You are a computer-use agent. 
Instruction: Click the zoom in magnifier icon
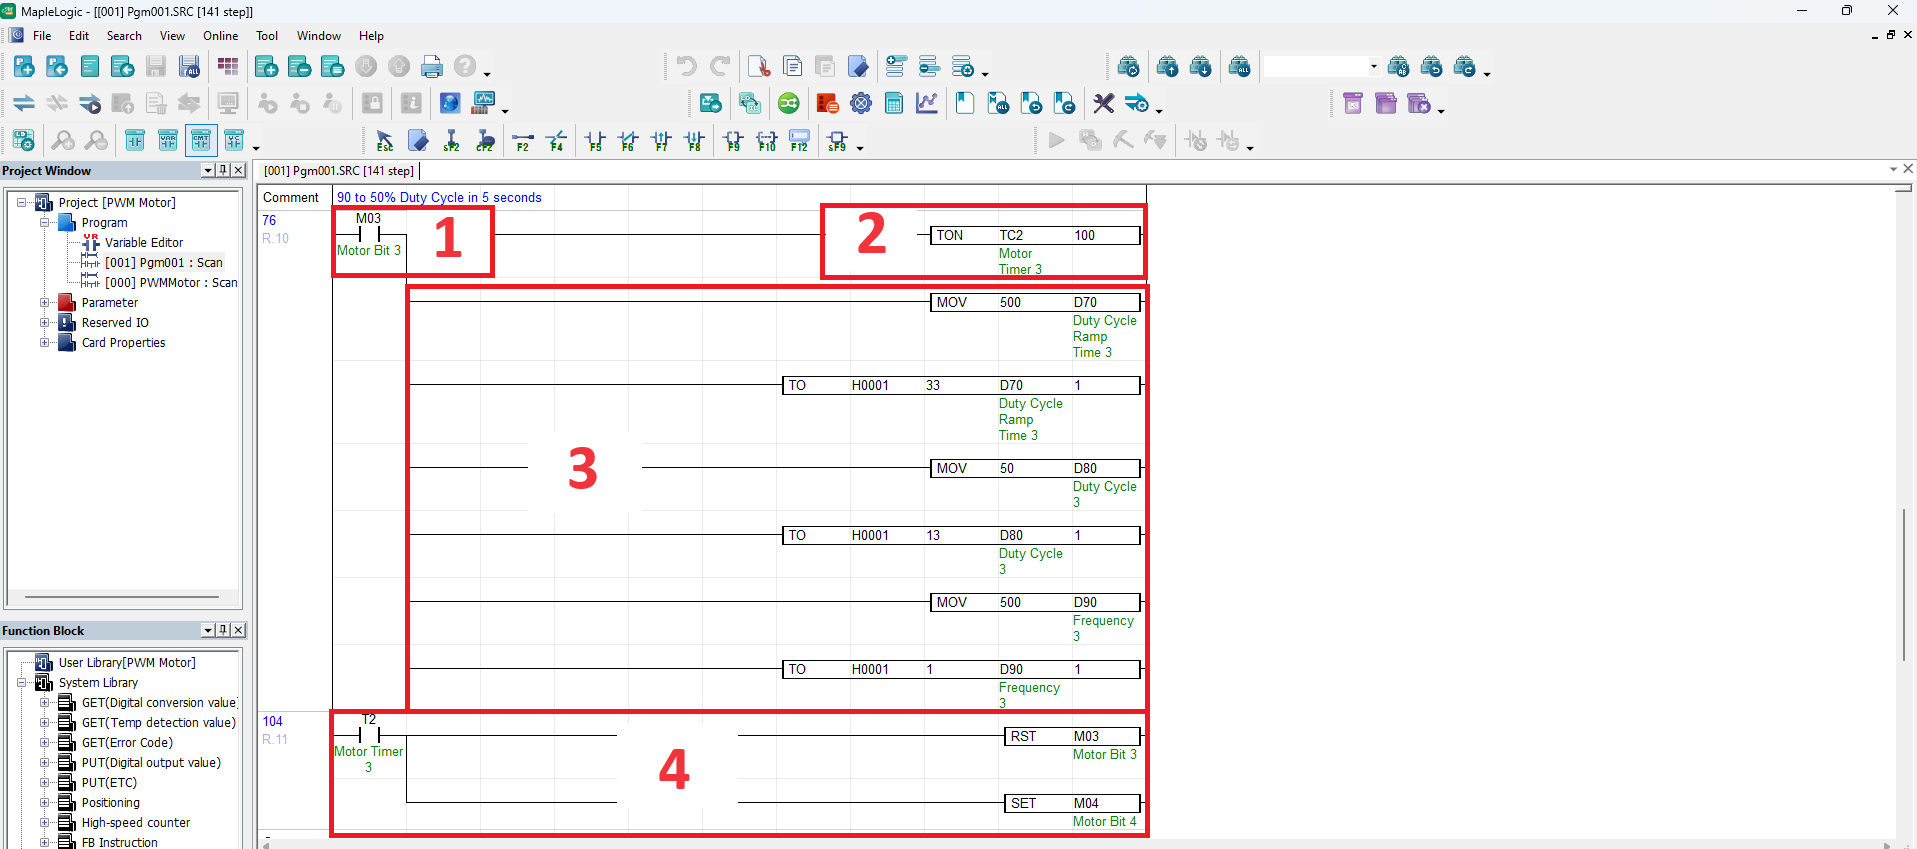point(63,140)
